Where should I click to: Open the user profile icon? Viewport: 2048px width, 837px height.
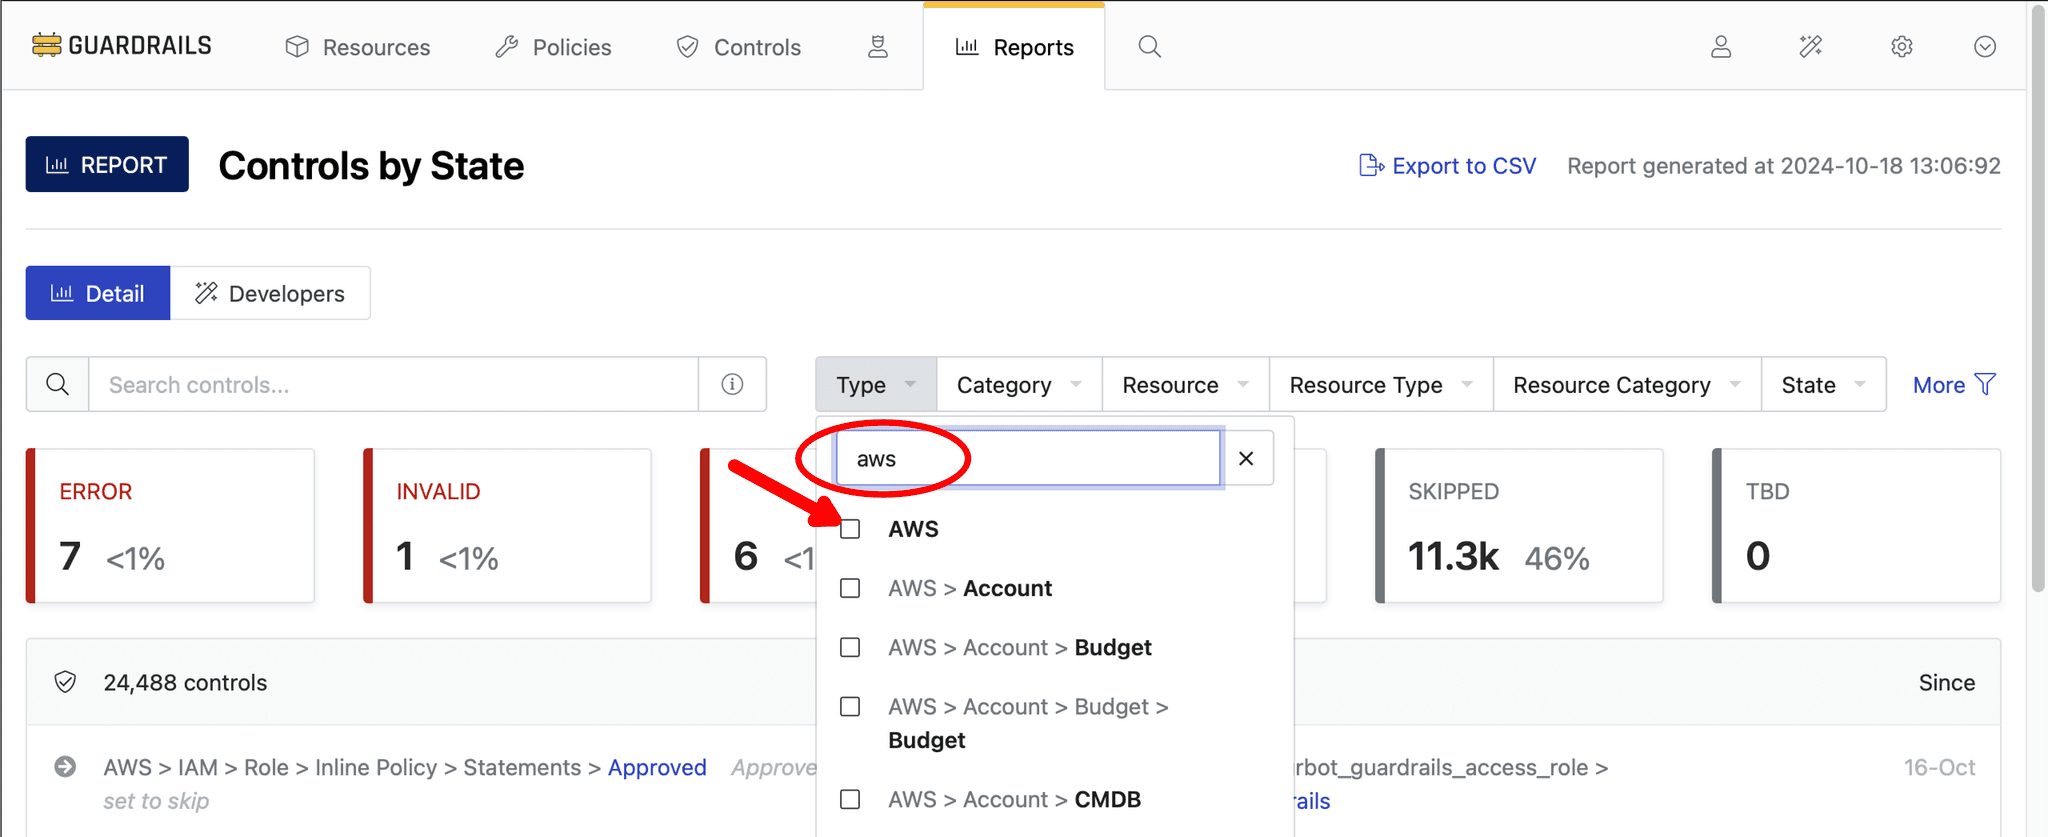coord(1721,47)
